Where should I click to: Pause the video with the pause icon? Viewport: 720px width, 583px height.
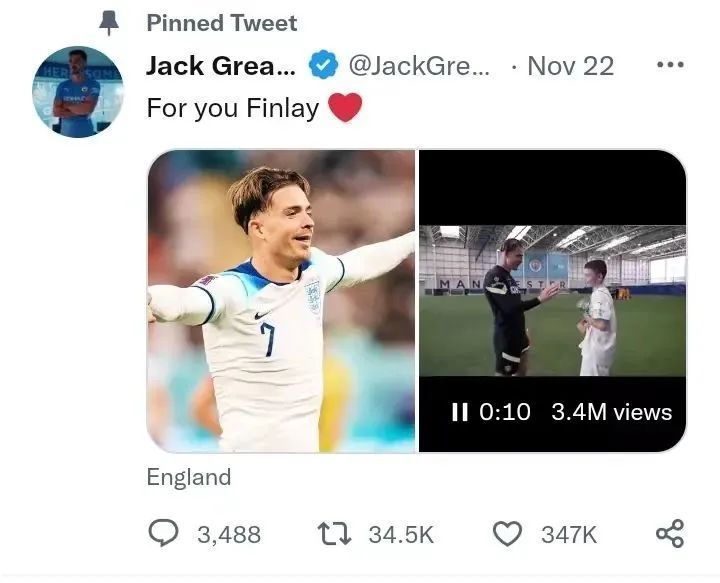[x=460, y=412]
